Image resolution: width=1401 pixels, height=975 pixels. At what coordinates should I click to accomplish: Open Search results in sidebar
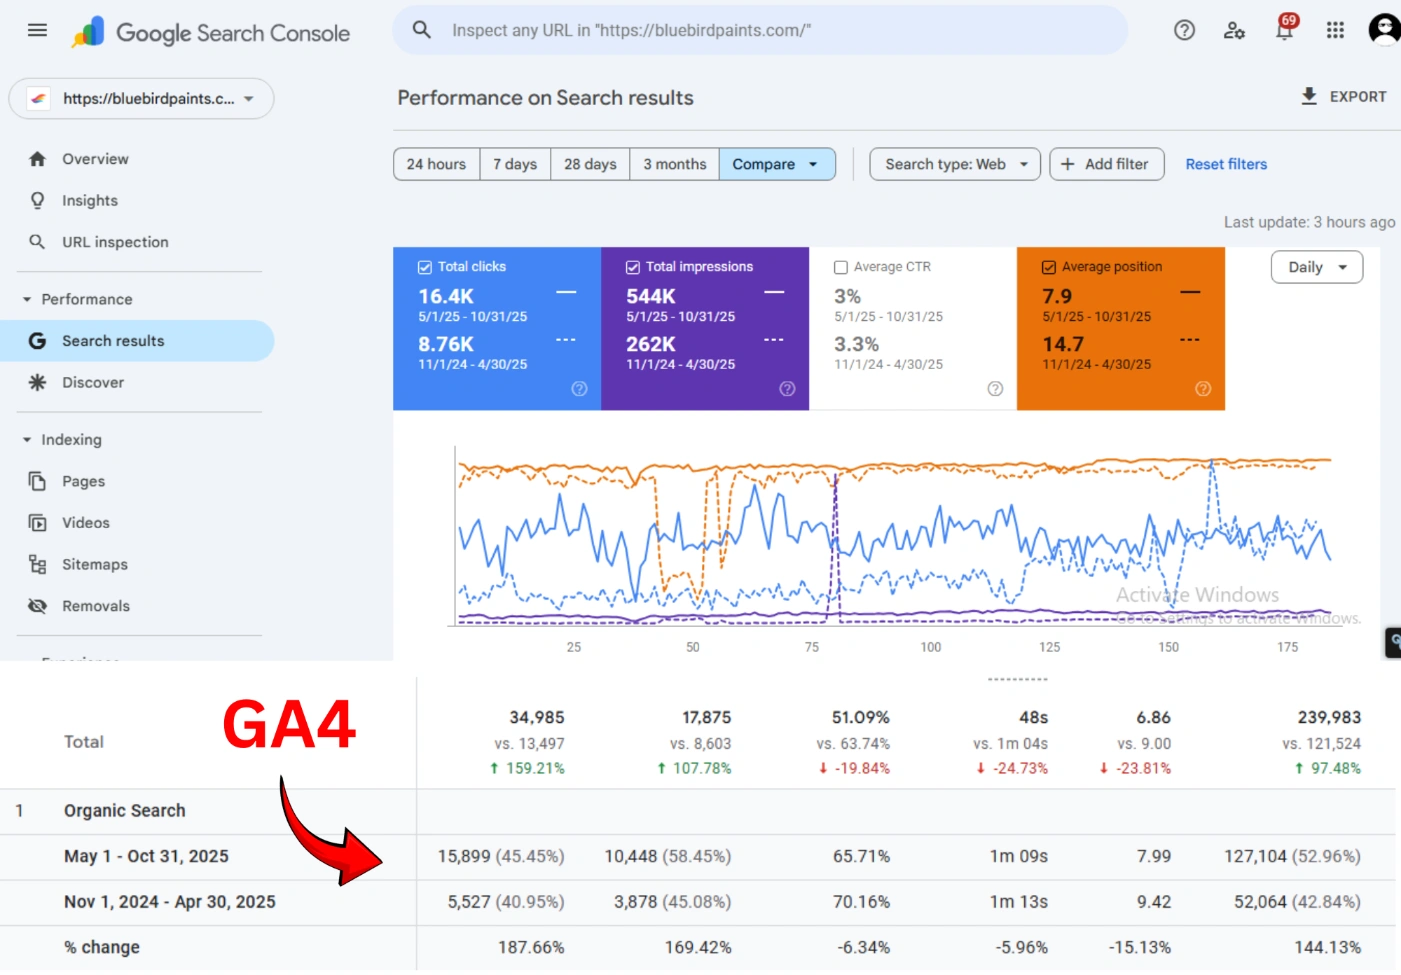[x=137, y=341]
